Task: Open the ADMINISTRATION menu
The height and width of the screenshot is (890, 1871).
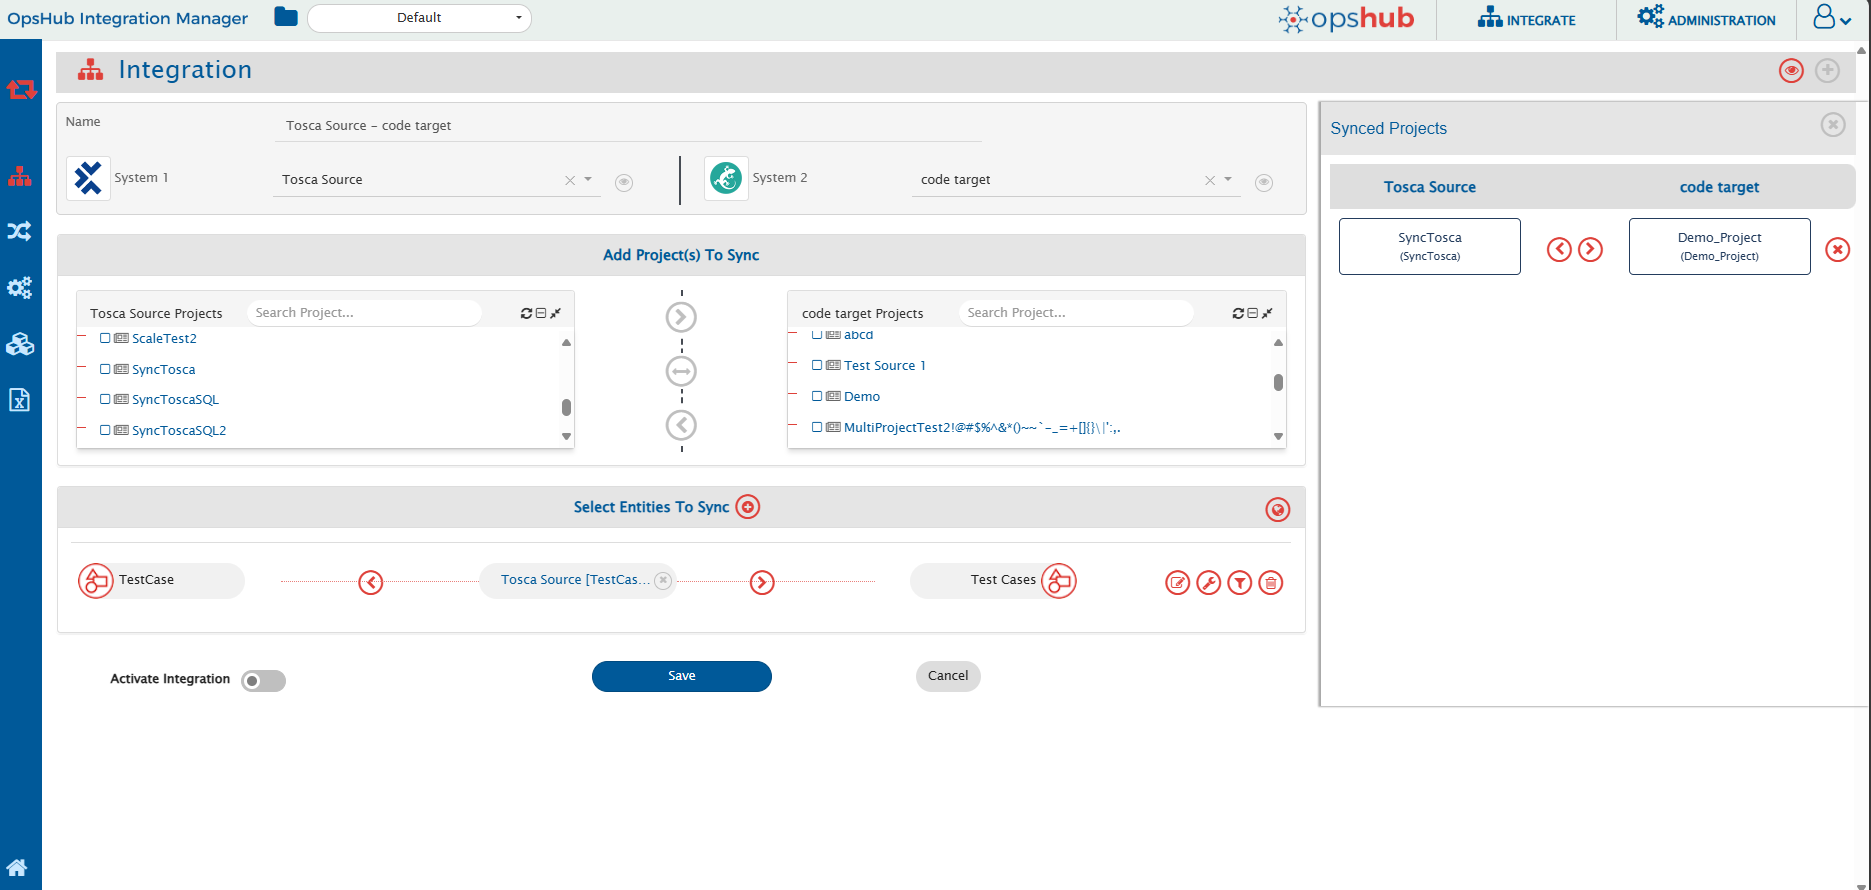Action: tap(1706, 19)
